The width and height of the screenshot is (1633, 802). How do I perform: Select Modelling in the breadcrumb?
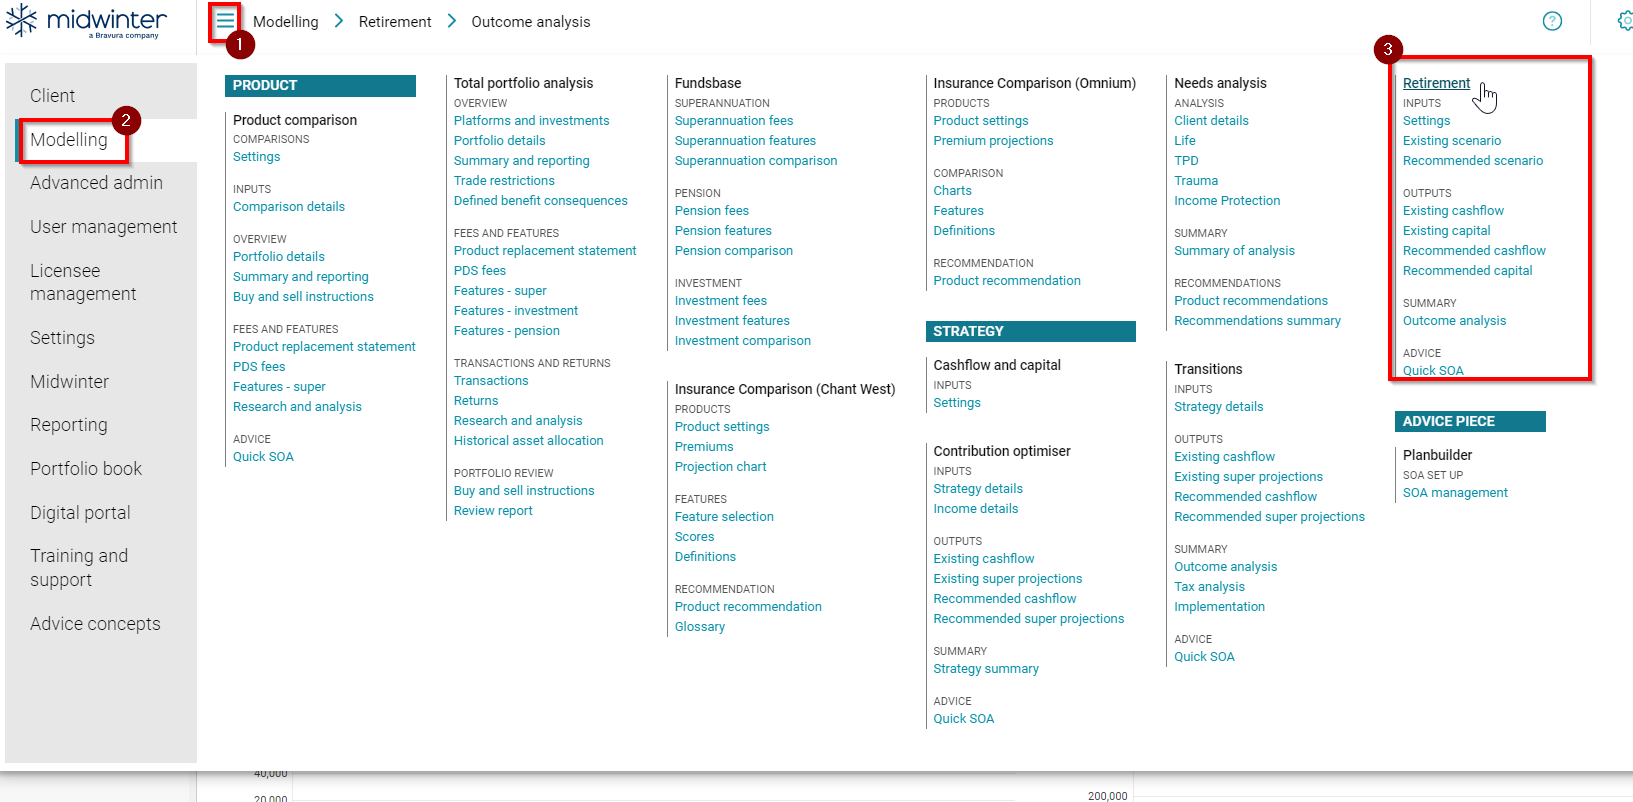[285, 22]
